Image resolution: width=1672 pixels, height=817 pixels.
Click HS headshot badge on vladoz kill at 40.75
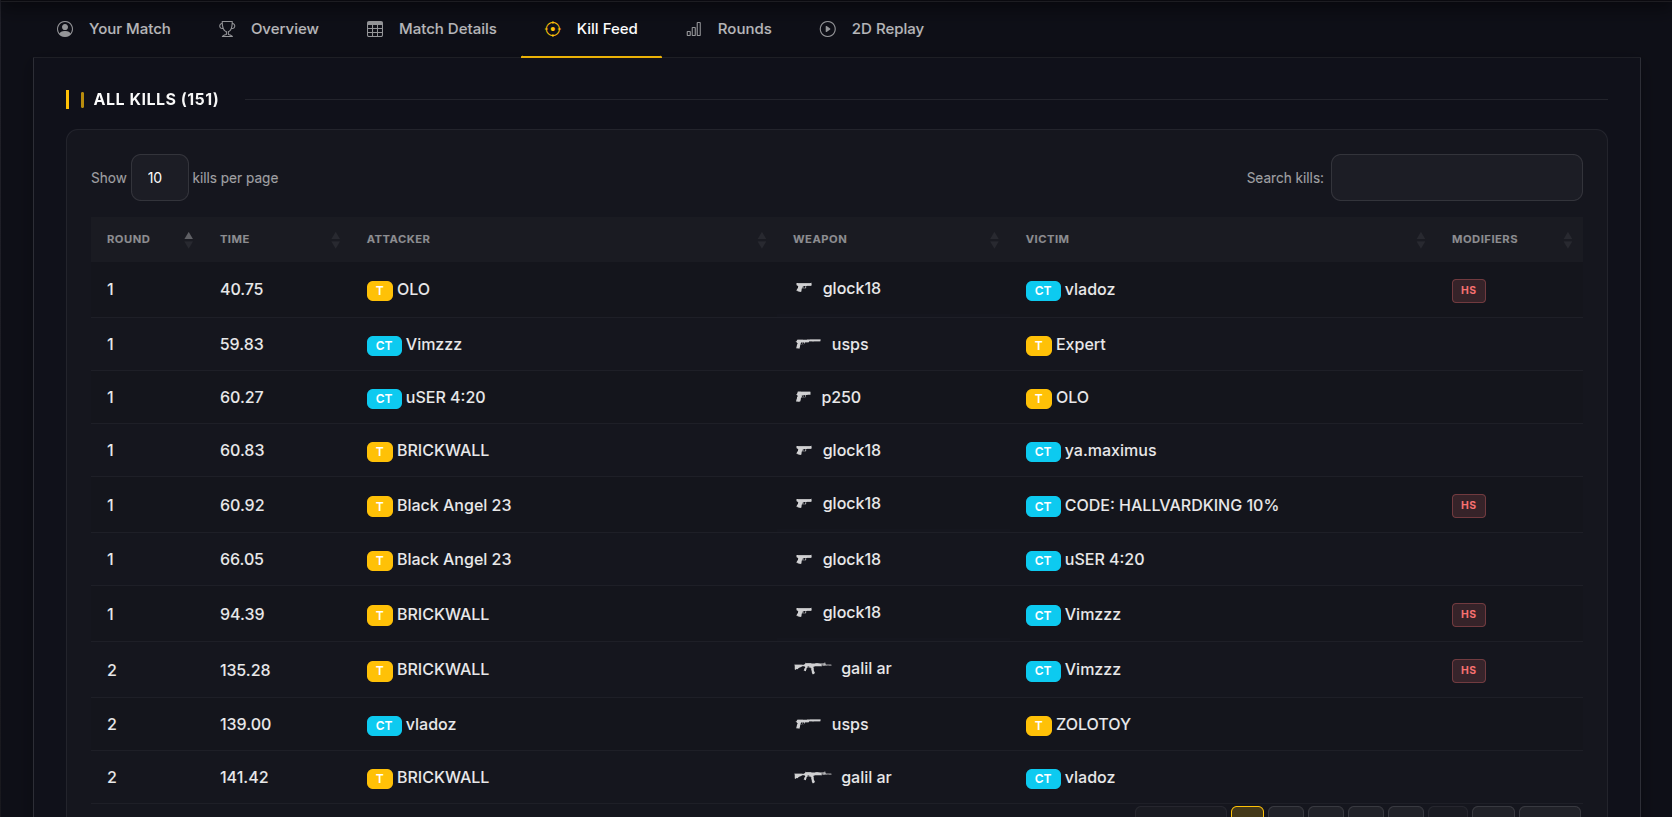click(x=1468, y=290)
